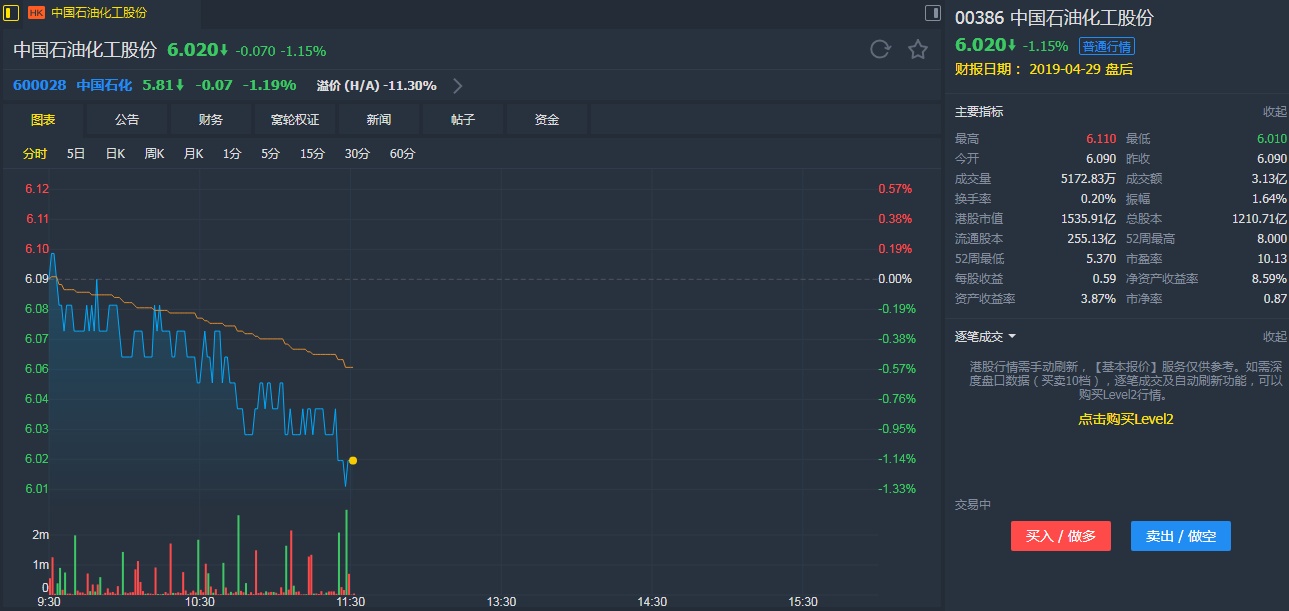Screen dimensions: 1289x611
Task: Click the 财报日期 2019-04-29 盘后 text
Action: coord(1044,70)
